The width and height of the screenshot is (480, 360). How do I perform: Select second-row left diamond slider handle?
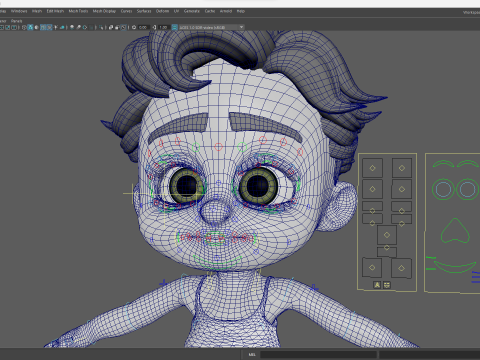(372, 189)
